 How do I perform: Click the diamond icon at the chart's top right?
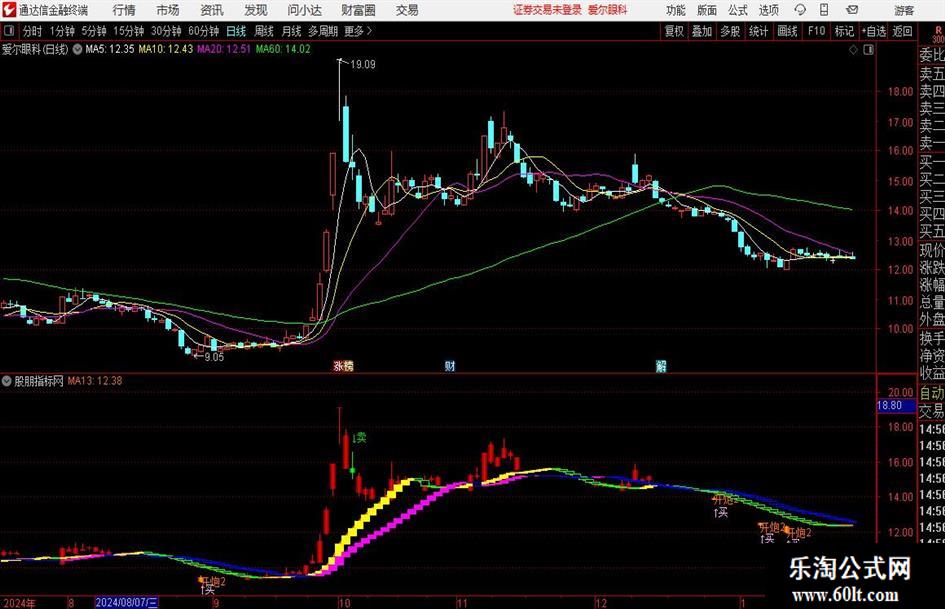[853, 50]
